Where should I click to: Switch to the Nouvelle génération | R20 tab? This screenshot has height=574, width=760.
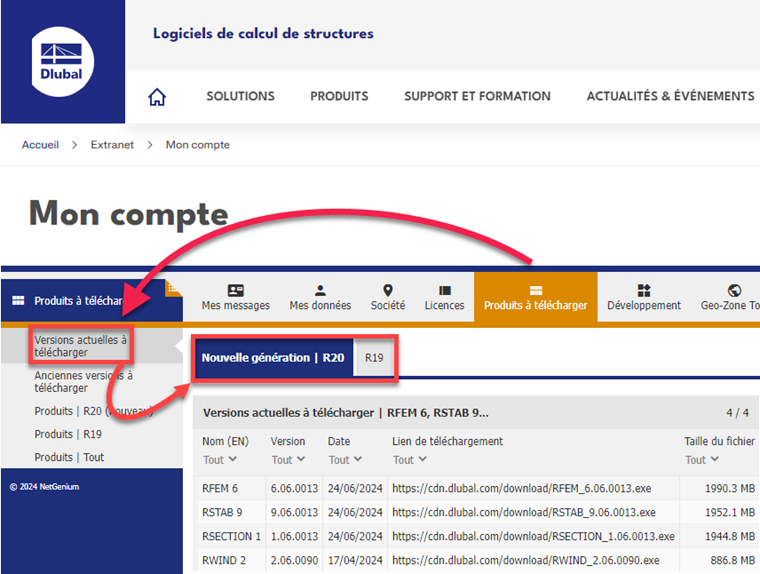pyautogui.click(x=273, y=358)
